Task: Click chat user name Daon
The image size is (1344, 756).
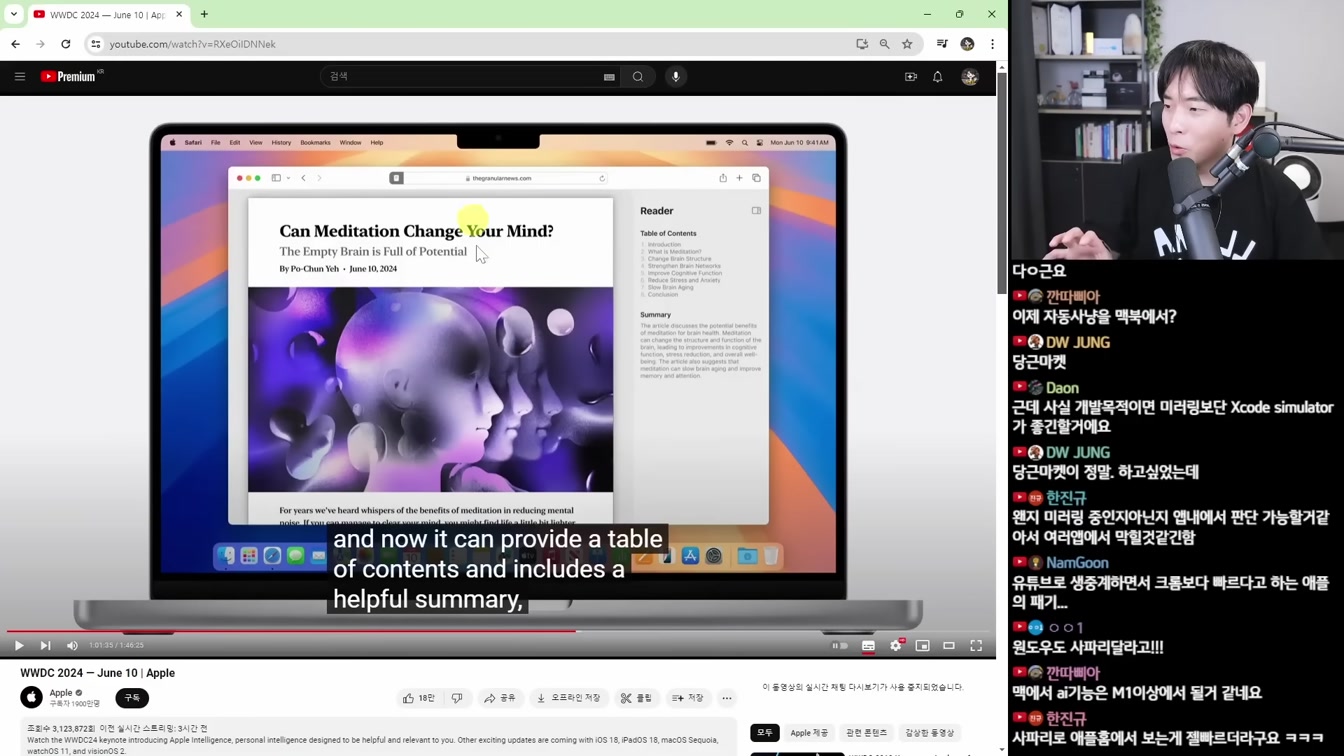Action: point(1062,388)
